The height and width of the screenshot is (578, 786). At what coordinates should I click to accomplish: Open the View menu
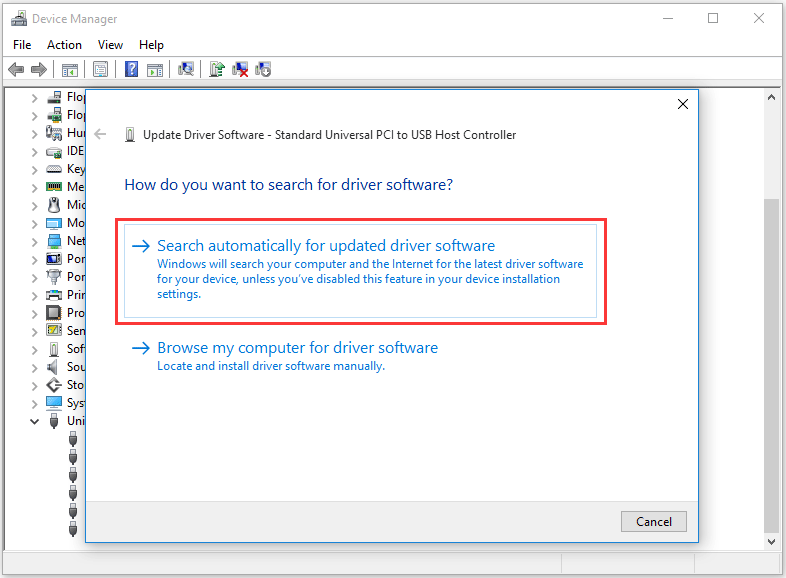pos(110,45)
